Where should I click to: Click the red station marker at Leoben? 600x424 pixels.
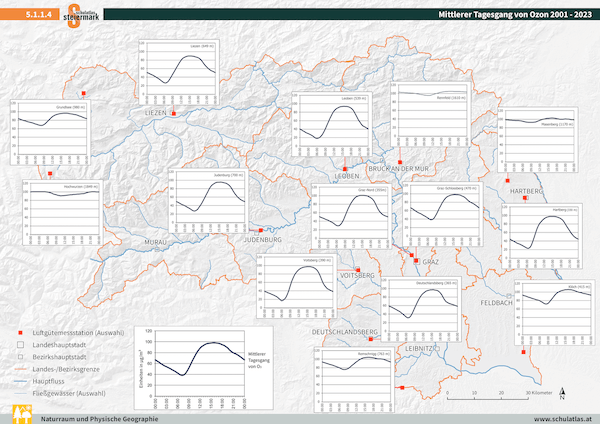(345, 169)
